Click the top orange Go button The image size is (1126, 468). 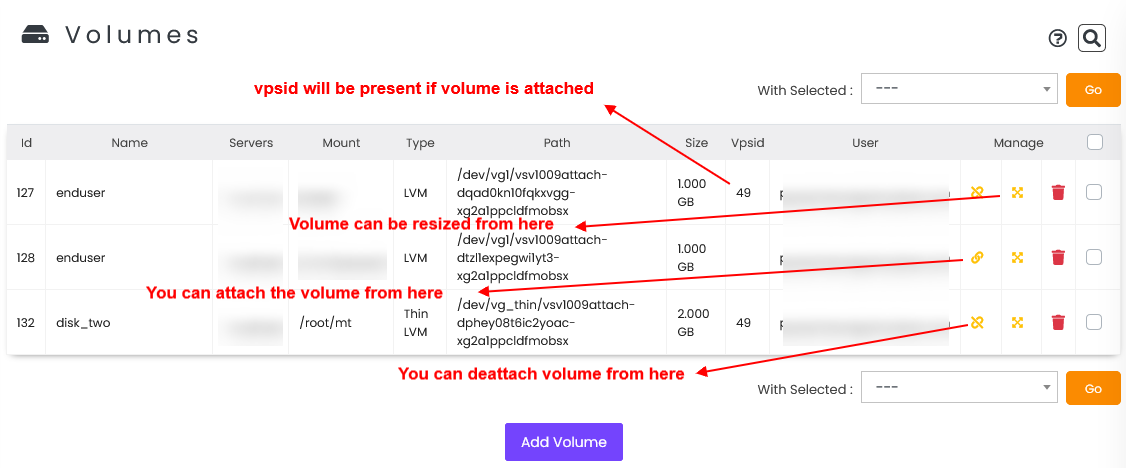(x=1093, y=90)
